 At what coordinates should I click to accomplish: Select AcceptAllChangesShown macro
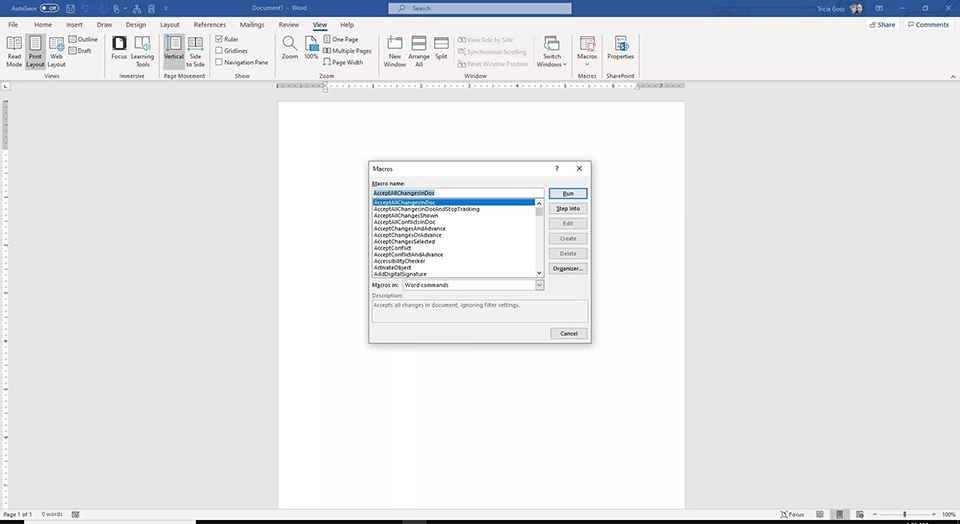tap(406, 215)
